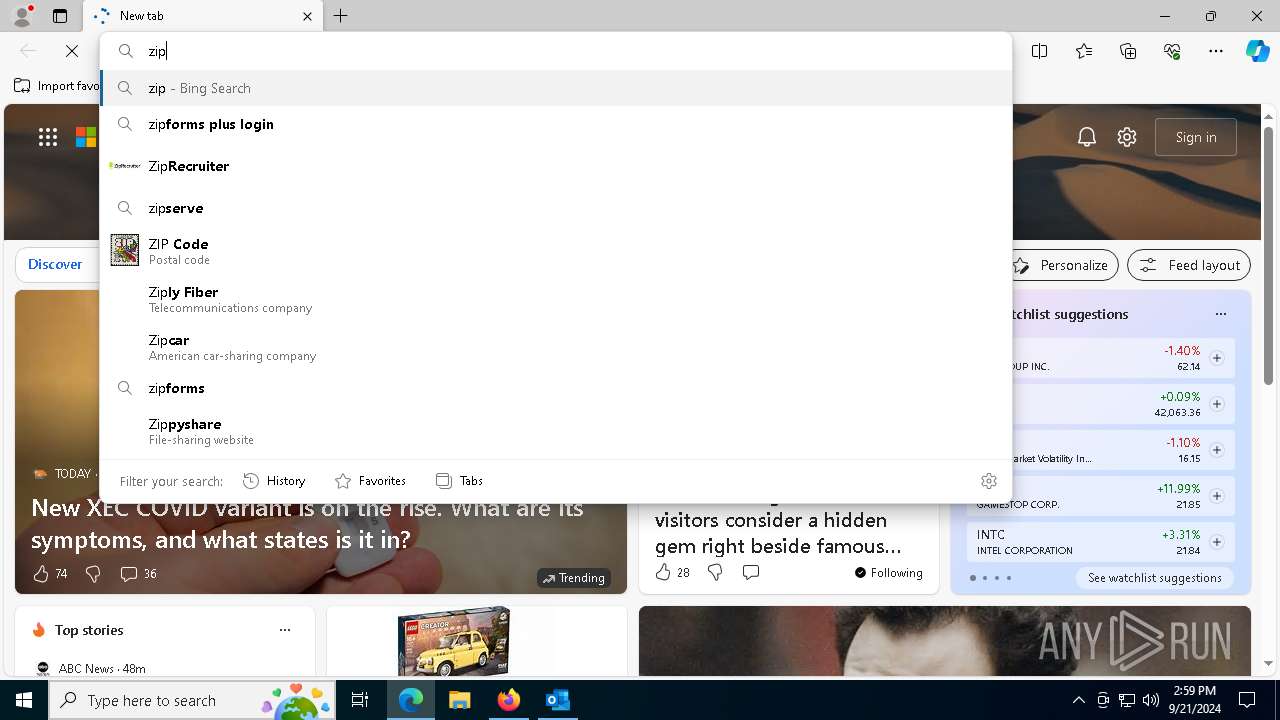Open watchlist suggestions more options

coord(1220,314)
